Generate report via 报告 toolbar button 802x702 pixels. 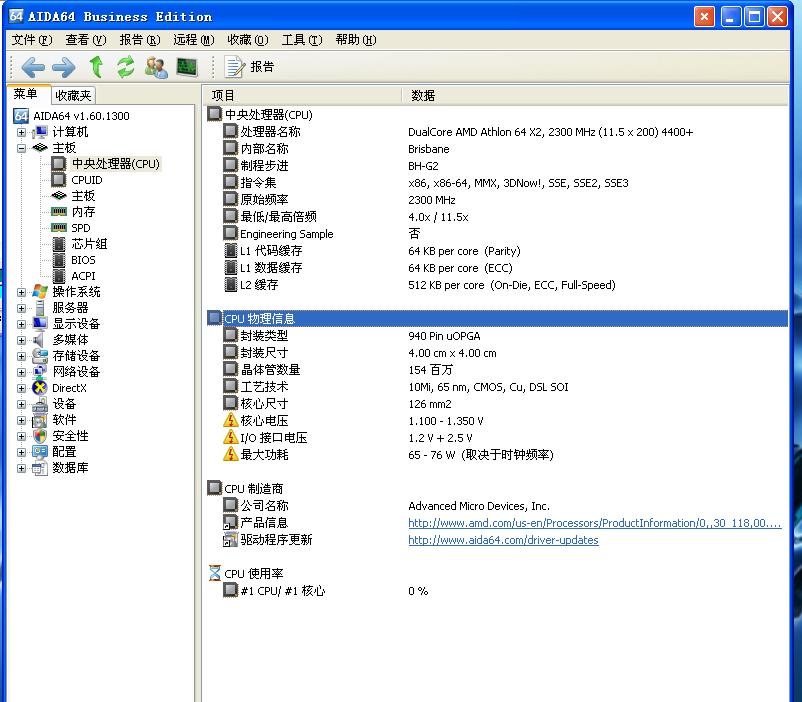click(250, 67)
